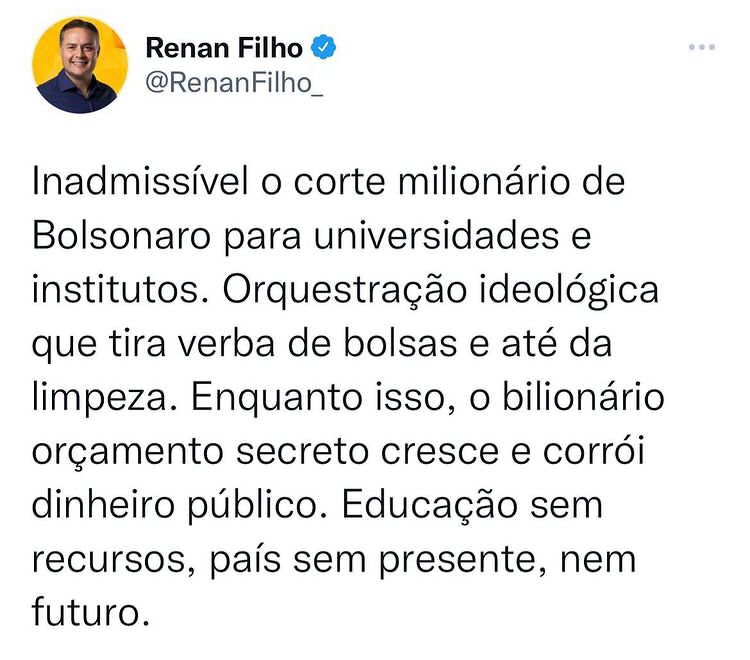
Task: Click the final word "futuro." of the tweet
Action: point(91,612)
